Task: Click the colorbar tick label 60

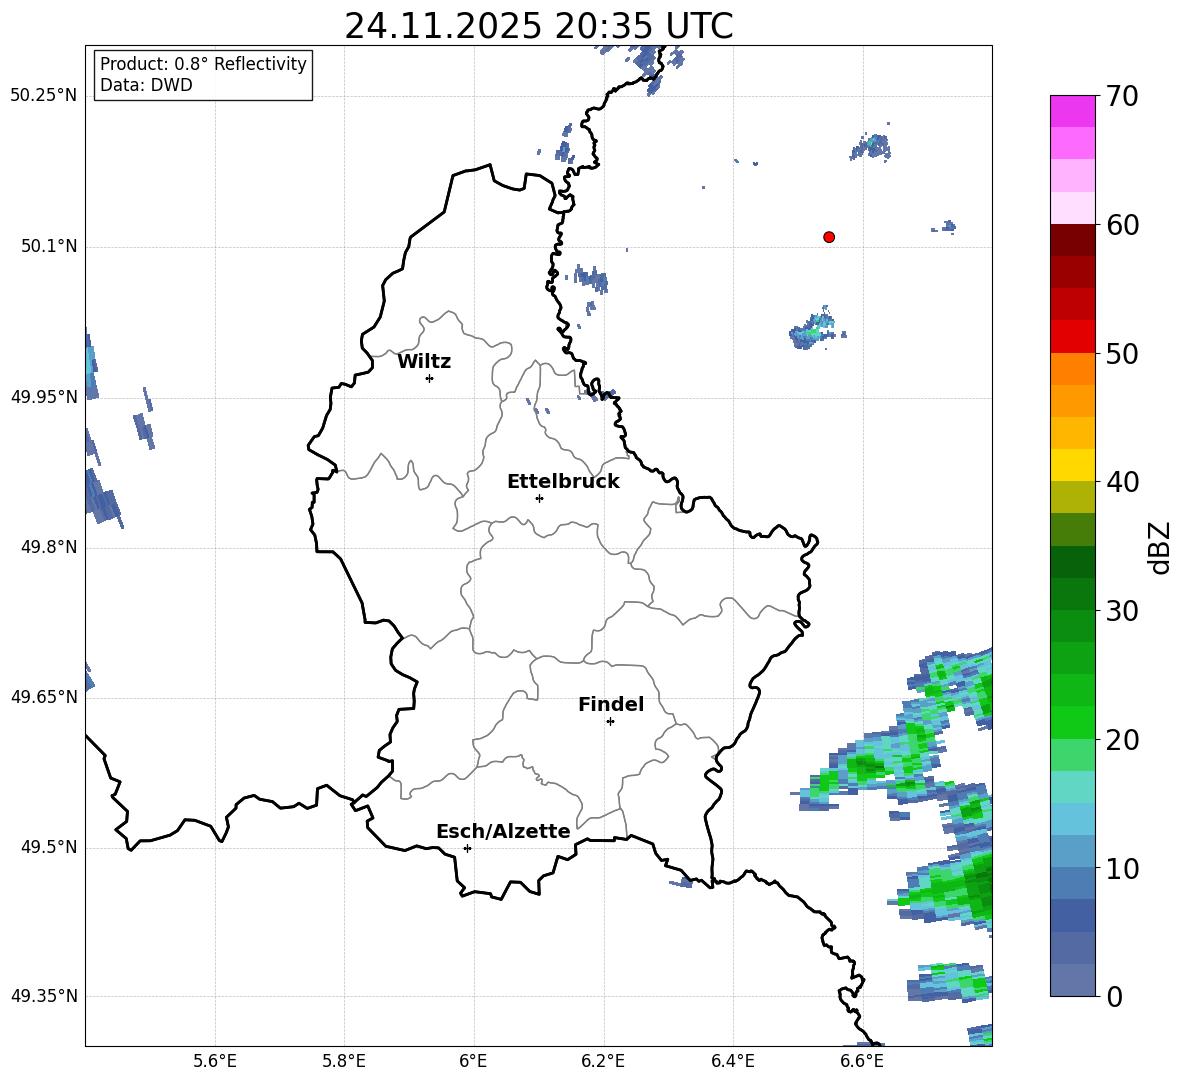Action: pos(1122,225)
